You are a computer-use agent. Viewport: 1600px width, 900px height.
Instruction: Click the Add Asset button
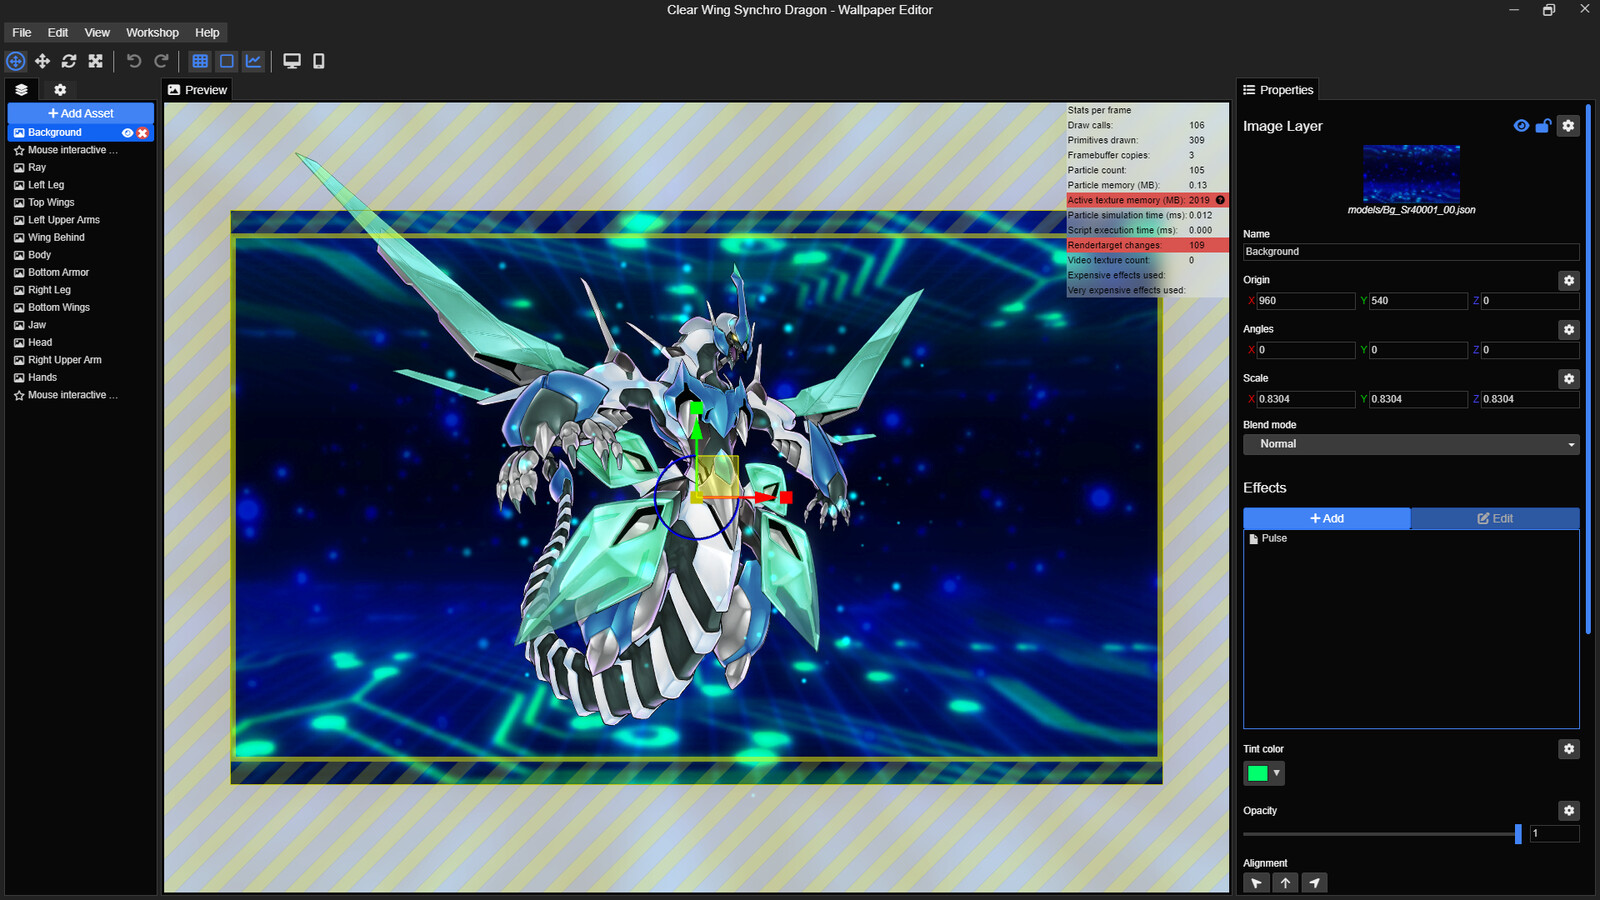[81, 113]
